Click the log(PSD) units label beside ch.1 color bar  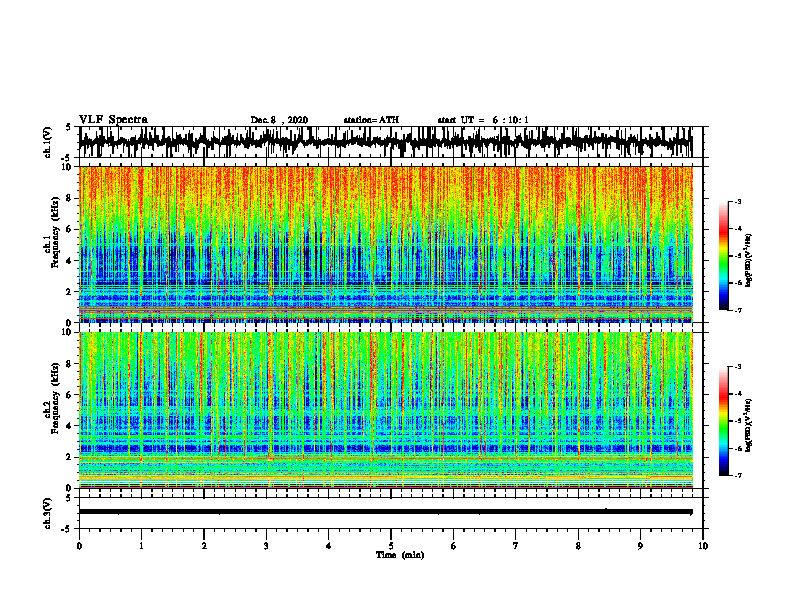tap(750, 261)
